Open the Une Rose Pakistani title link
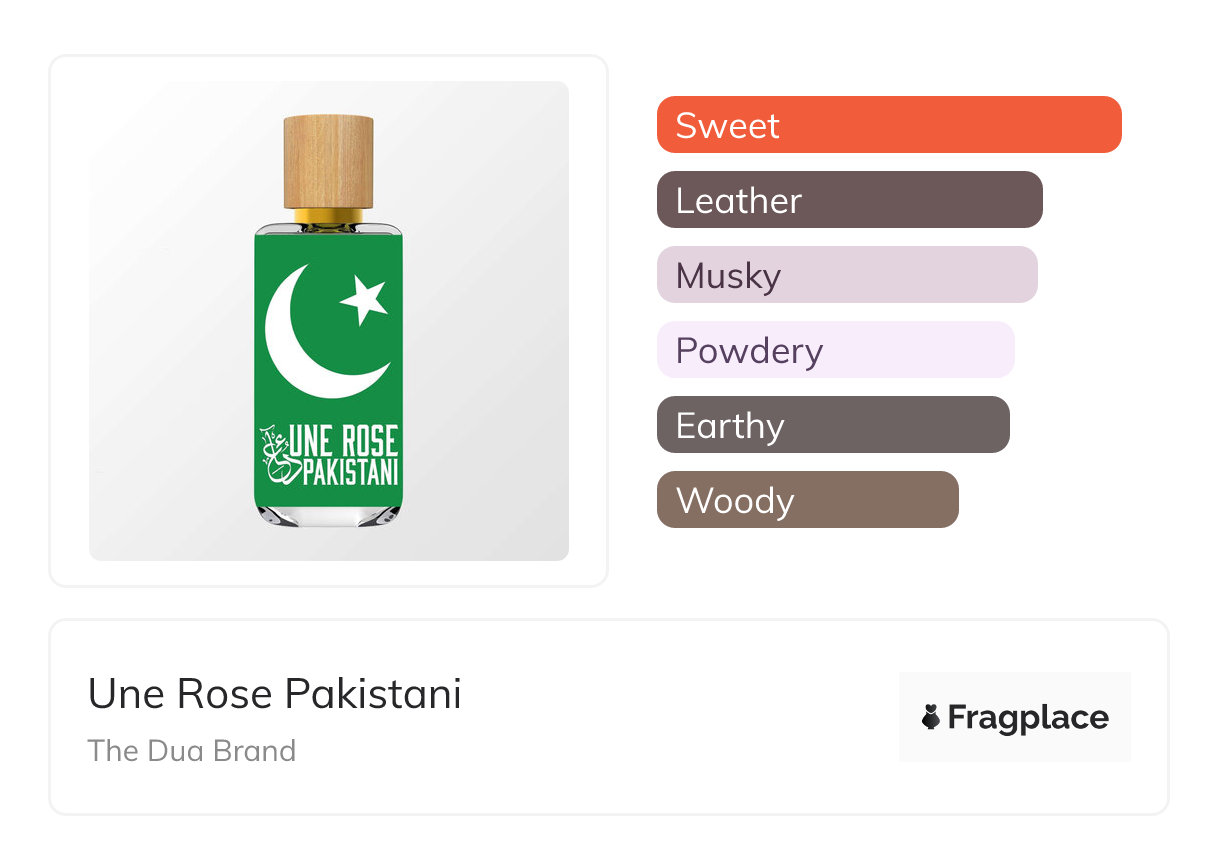The height and width of the screenshot is (864, 1218). (x=274, y=694)
